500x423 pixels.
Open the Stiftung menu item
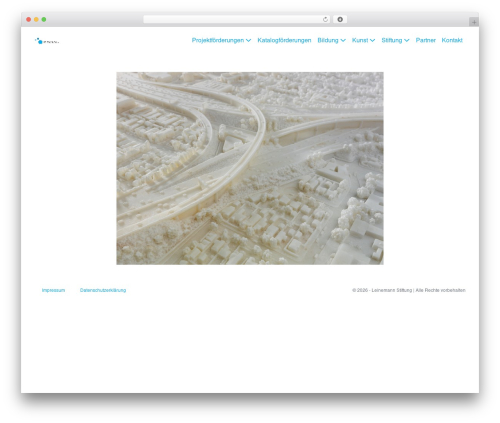392,40
